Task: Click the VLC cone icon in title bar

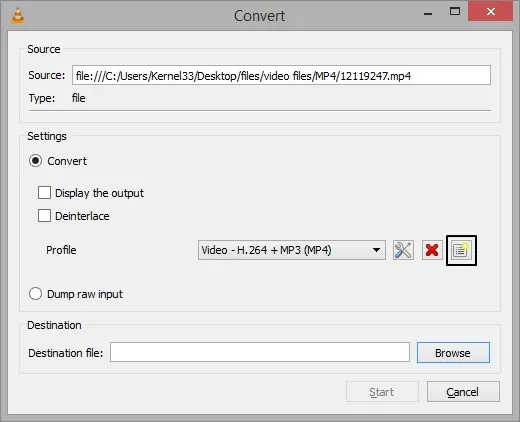Action: point(18,15)
